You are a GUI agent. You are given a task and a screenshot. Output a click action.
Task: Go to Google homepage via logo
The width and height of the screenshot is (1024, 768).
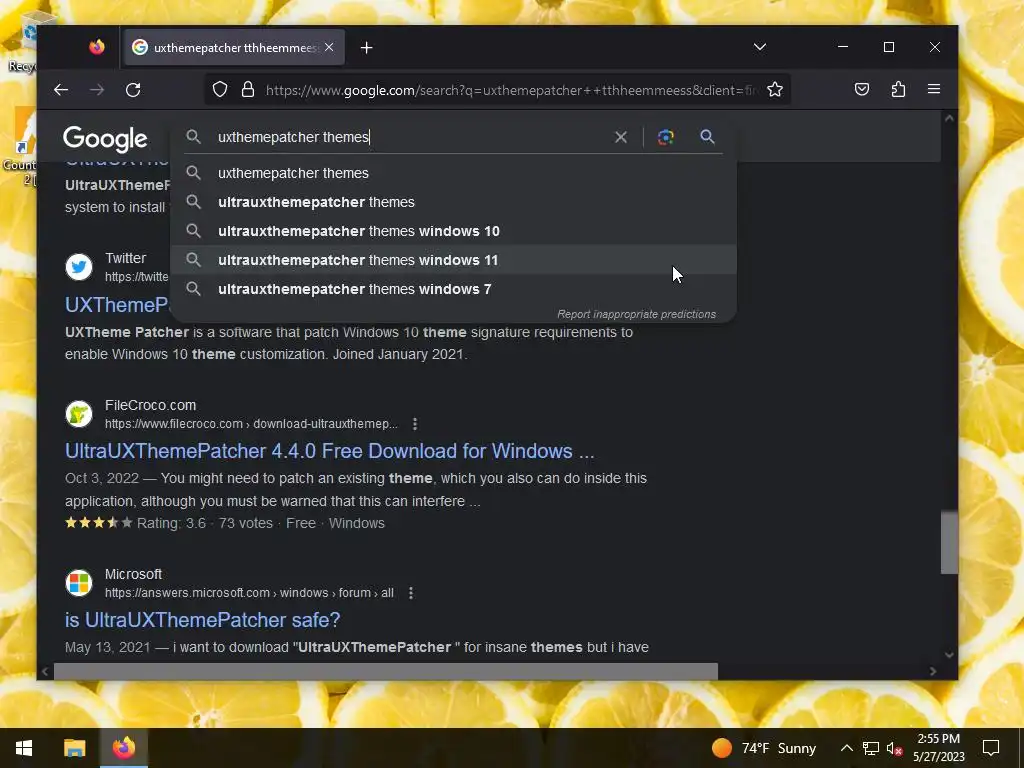(x=105, y=138)
